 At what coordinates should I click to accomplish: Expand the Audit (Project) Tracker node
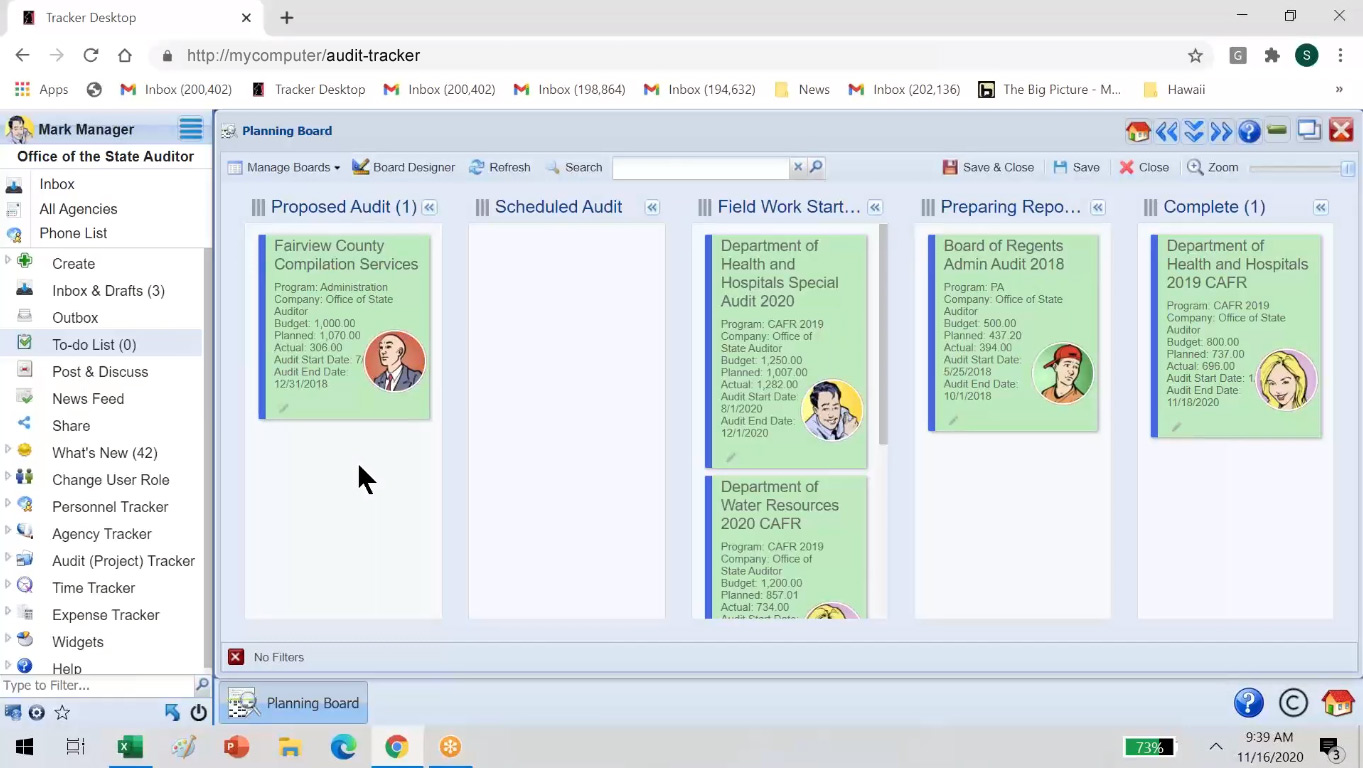tap(8, 558)
